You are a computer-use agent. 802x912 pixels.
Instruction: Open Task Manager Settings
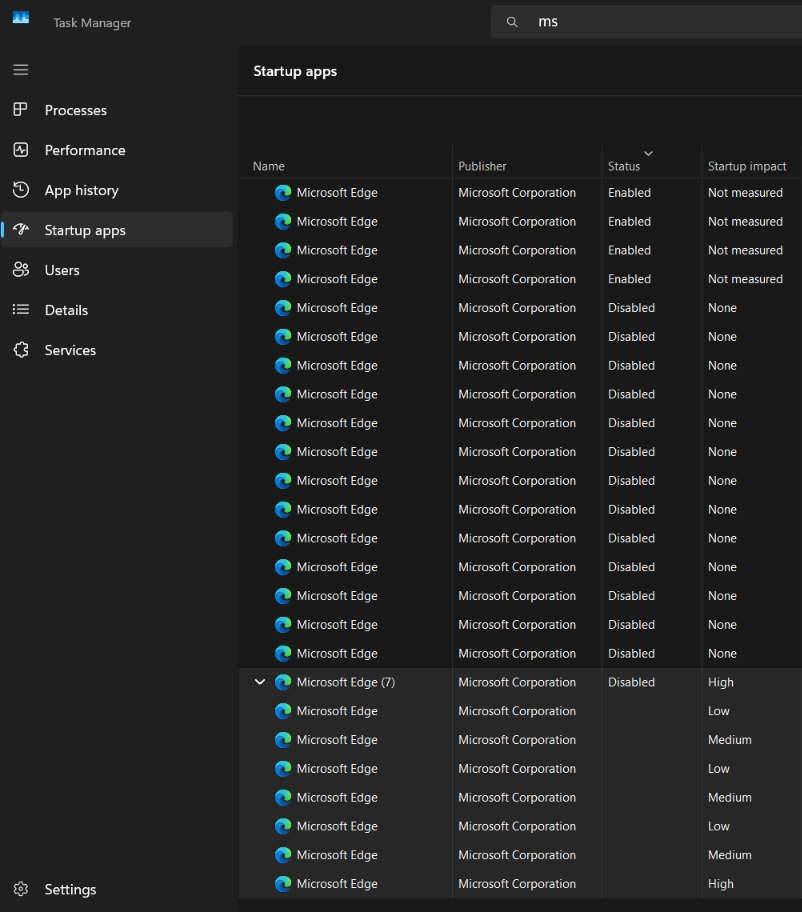click(x=117, y=889)
